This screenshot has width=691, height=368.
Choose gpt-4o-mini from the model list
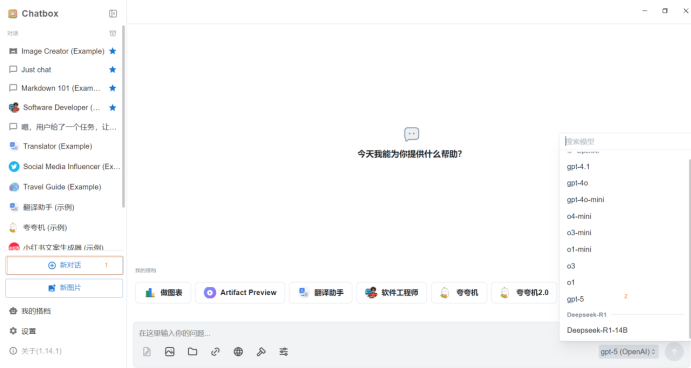pyautogui.click(x=624, y=200)
